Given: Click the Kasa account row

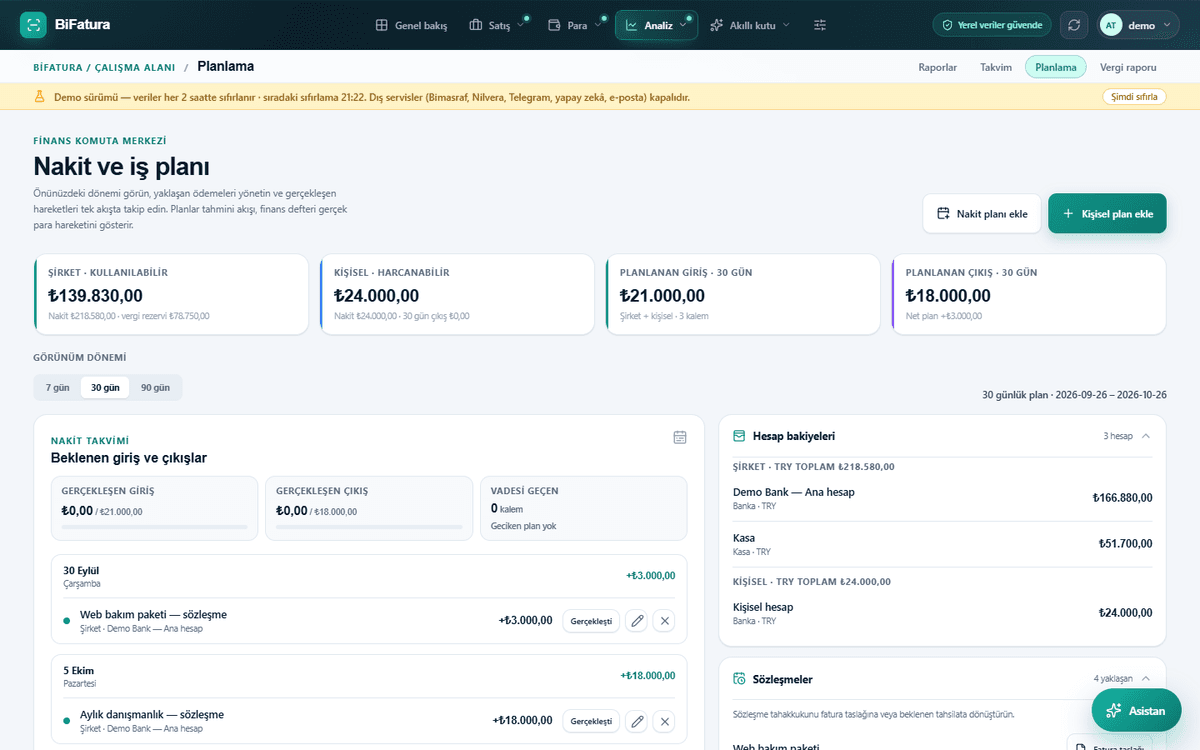Looking at the screenshot, I should pos(943,544).
